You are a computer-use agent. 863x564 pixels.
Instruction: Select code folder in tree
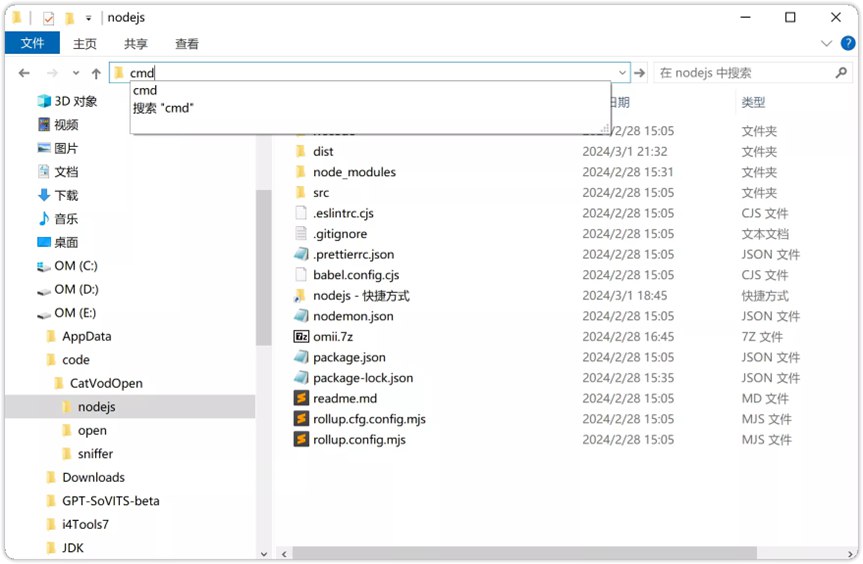(68, 360)
